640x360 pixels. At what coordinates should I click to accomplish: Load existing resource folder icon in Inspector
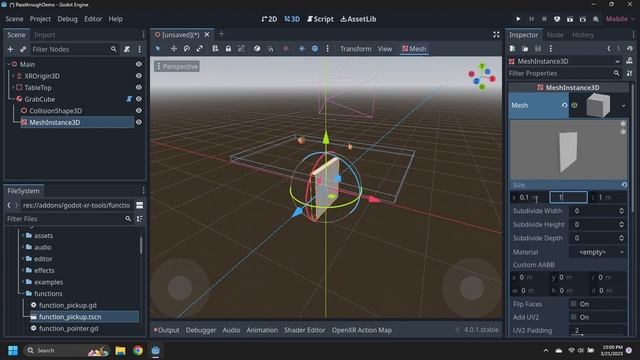coord(525,49)
